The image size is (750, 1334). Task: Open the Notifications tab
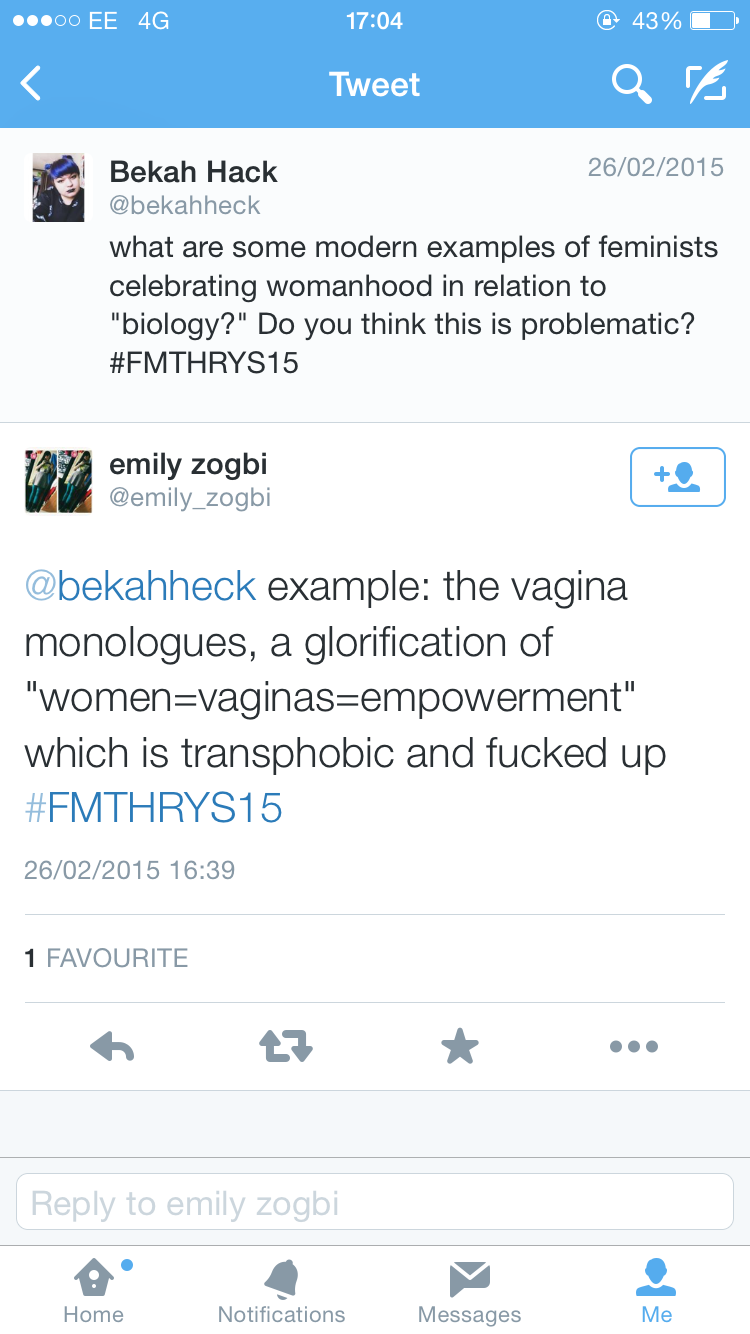click(281, 1291)
